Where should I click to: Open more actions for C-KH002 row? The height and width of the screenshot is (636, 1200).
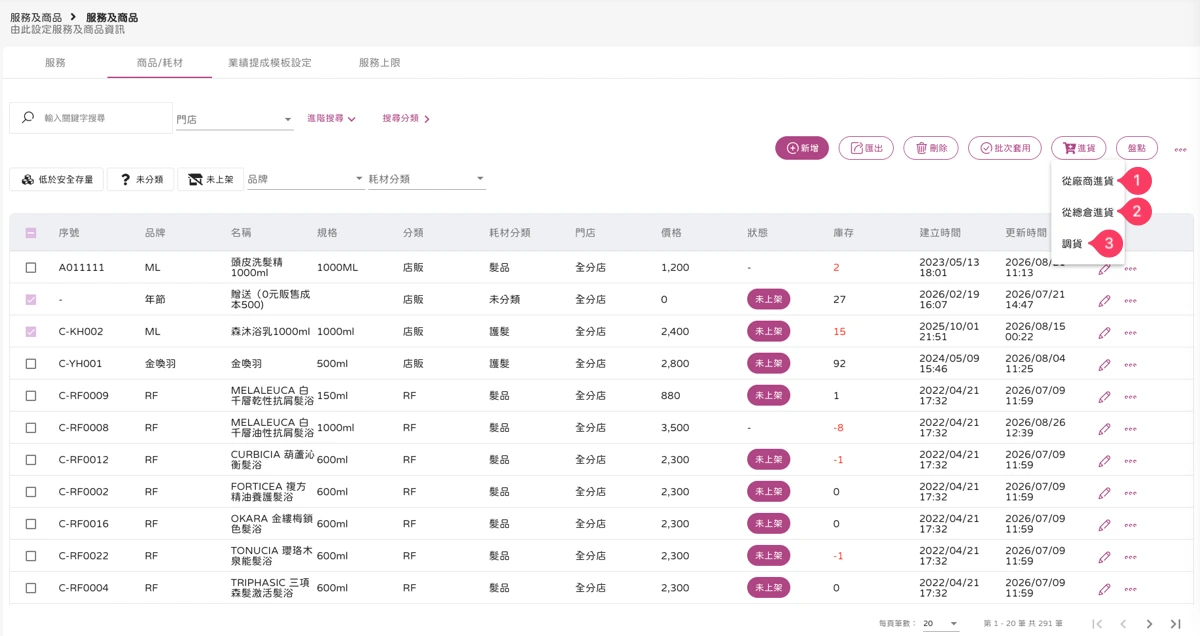pos(1131,333)
